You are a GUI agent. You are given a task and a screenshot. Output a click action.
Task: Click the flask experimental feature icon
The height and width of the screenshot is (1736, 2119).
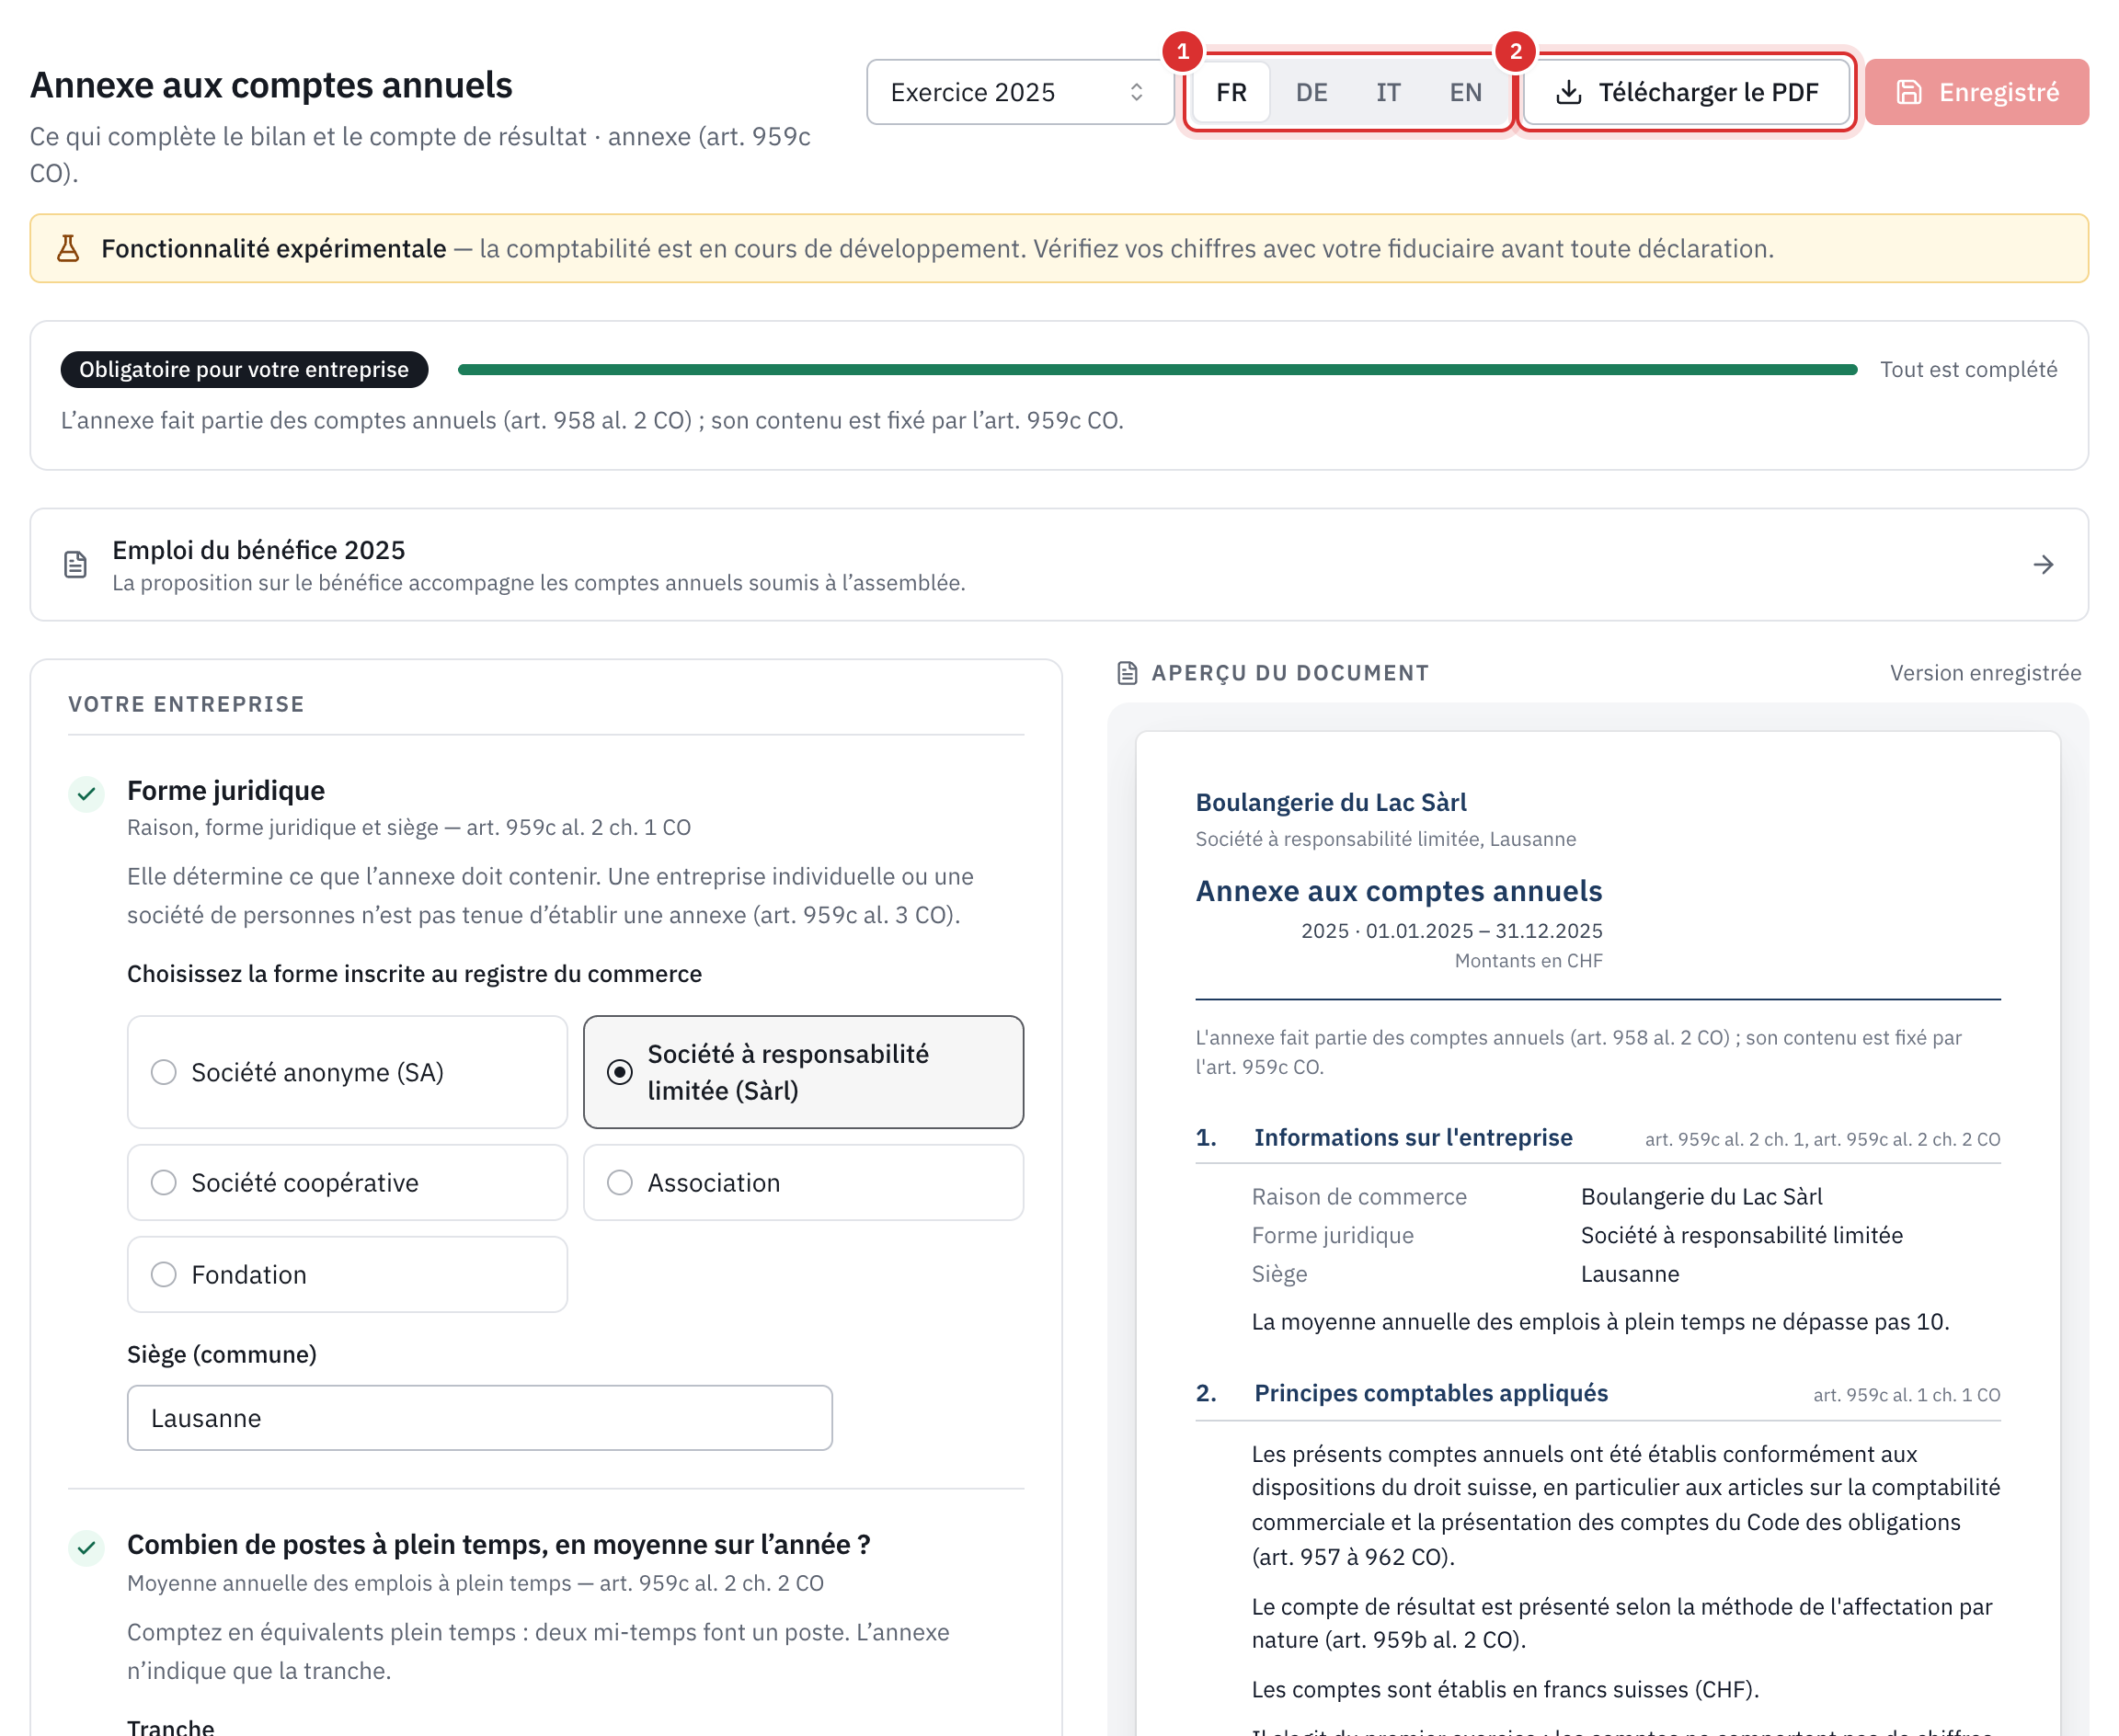(x=68, y=248)
